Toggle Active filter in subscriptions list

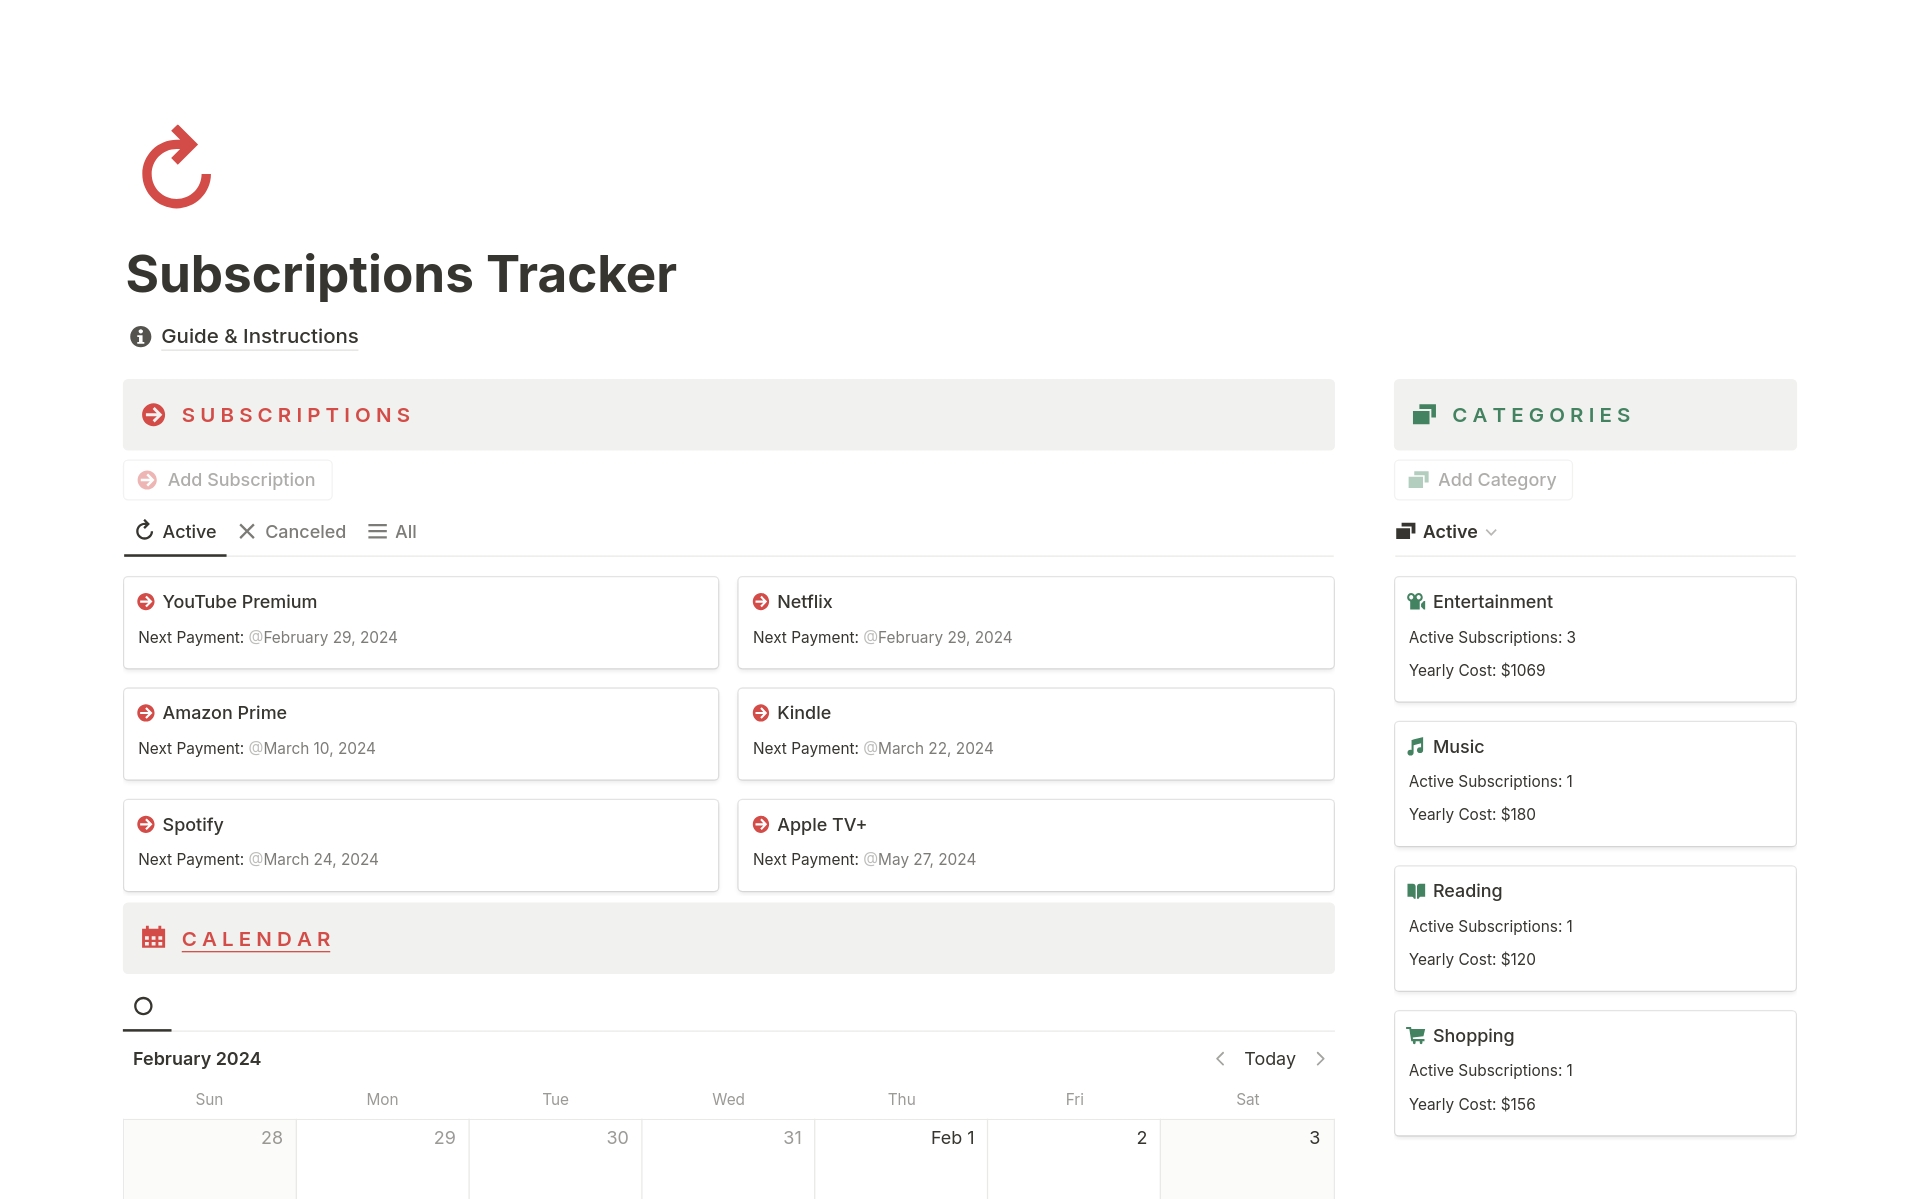coord(175,530)
